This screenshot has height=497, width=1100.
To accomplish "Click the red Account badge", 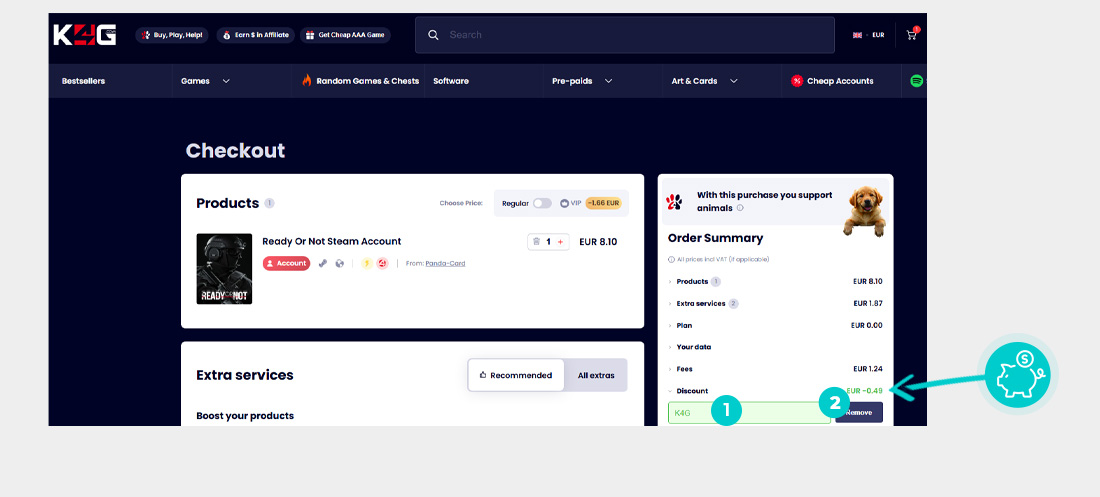I will click(x=286, y=263).
